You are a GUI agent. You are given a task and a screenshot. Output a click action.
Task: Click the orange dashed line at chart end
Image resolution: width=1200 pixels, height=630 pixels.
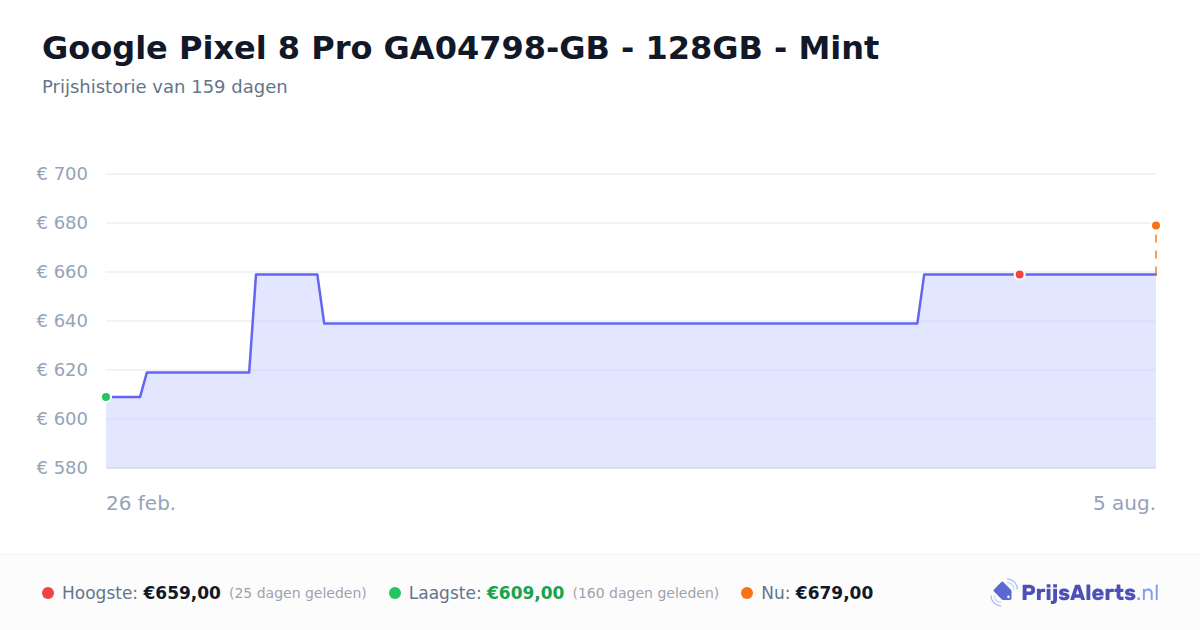click(1156, 252)
